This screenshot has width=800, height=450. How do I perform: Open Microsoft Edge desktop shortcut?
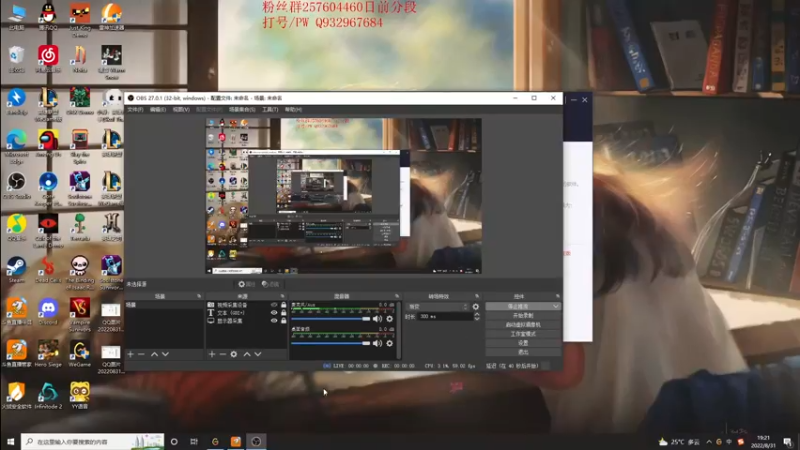[x=16, y=146]
